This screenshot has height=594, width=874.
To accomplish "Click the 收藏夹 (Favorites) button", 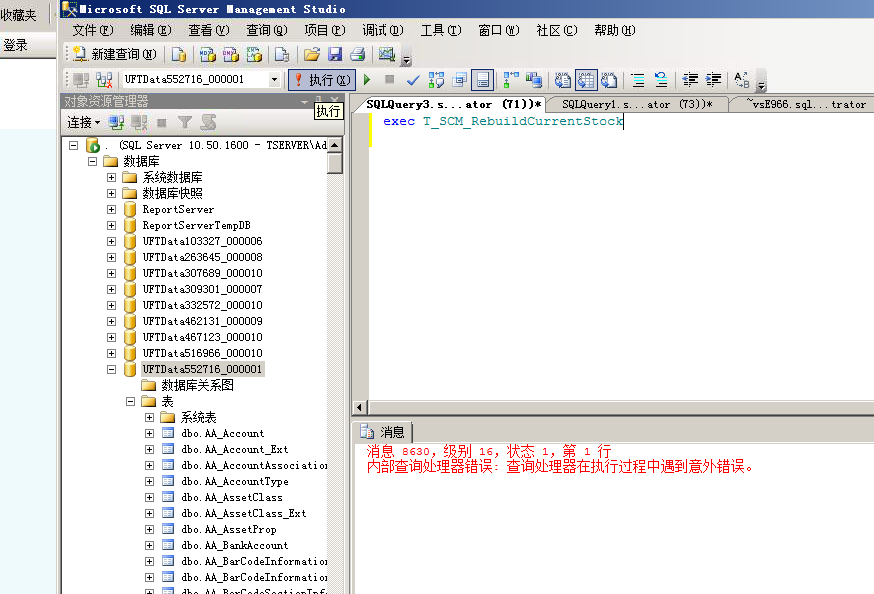I will 19,14.
